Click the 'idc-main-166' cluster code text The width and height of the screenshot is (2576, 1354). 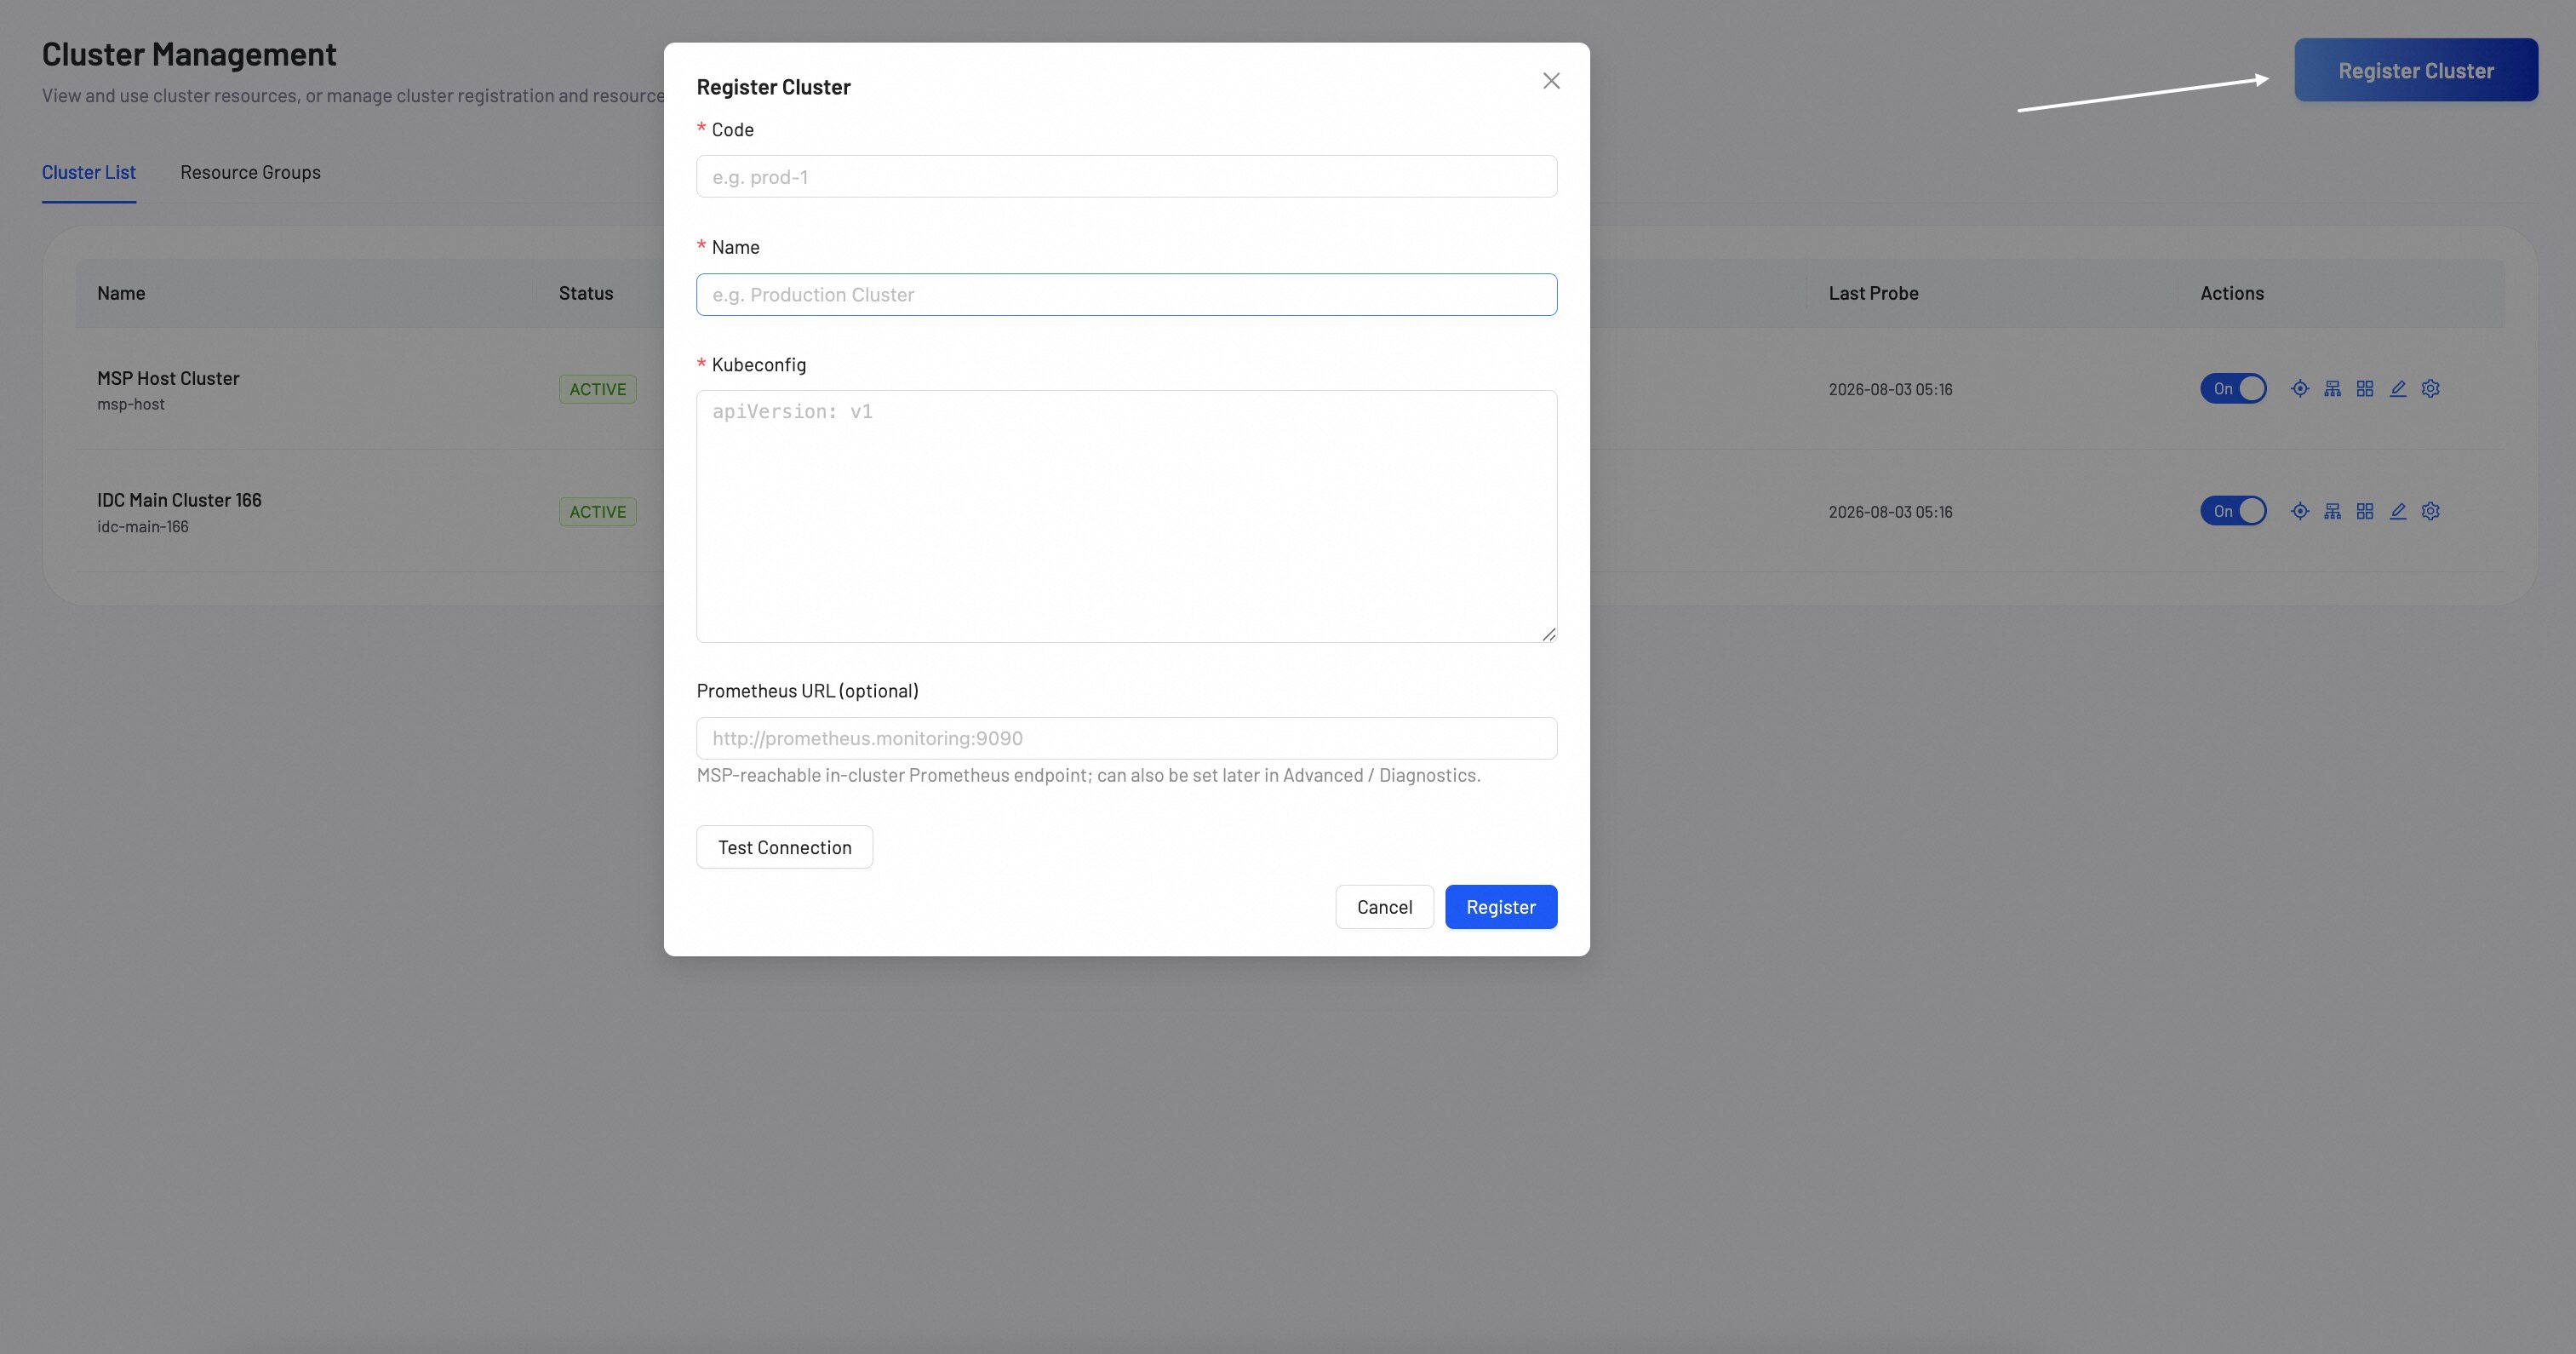point(143,527)
